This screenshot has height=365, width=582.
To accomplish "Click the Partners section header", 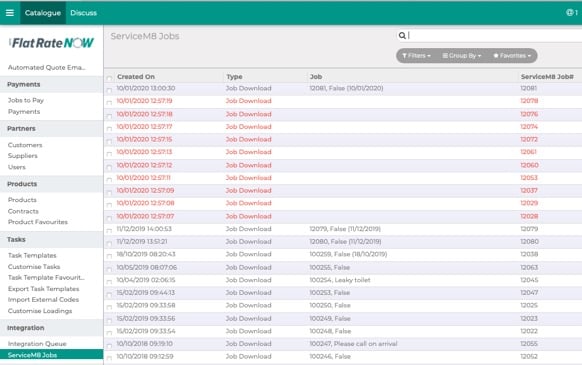I will point(21,128).
